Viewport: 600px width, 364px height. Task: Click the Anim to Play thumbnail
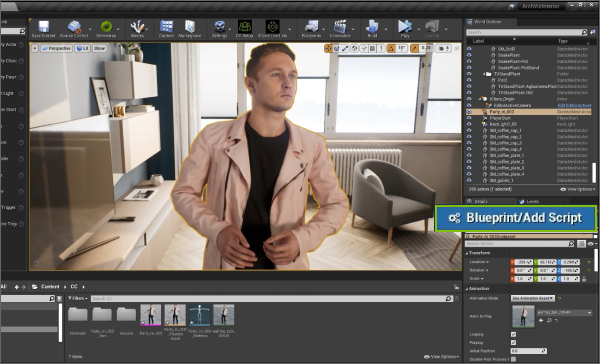point(523,317)
